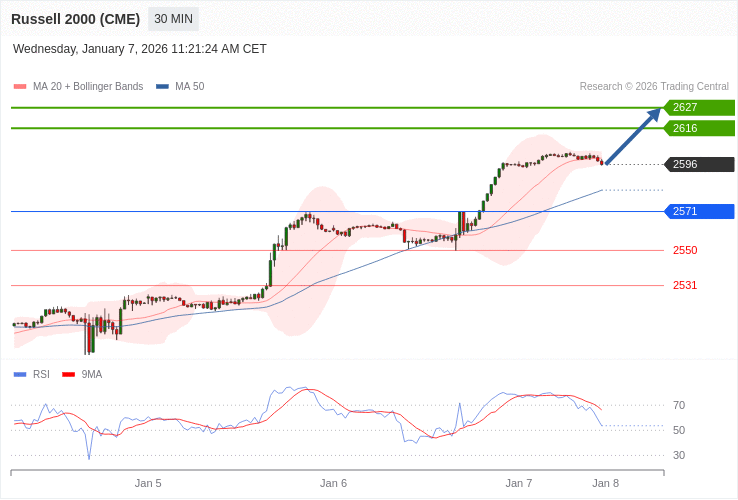Click the Jan 5 date axis label
This screenshot has width=738, height=500.
pos(148,484)
